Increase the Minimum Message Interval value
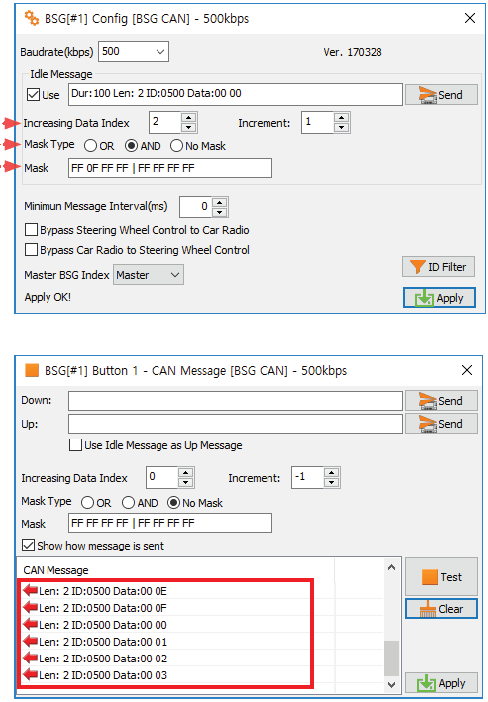This screenshot has height=702, width=488. [219, 202]
